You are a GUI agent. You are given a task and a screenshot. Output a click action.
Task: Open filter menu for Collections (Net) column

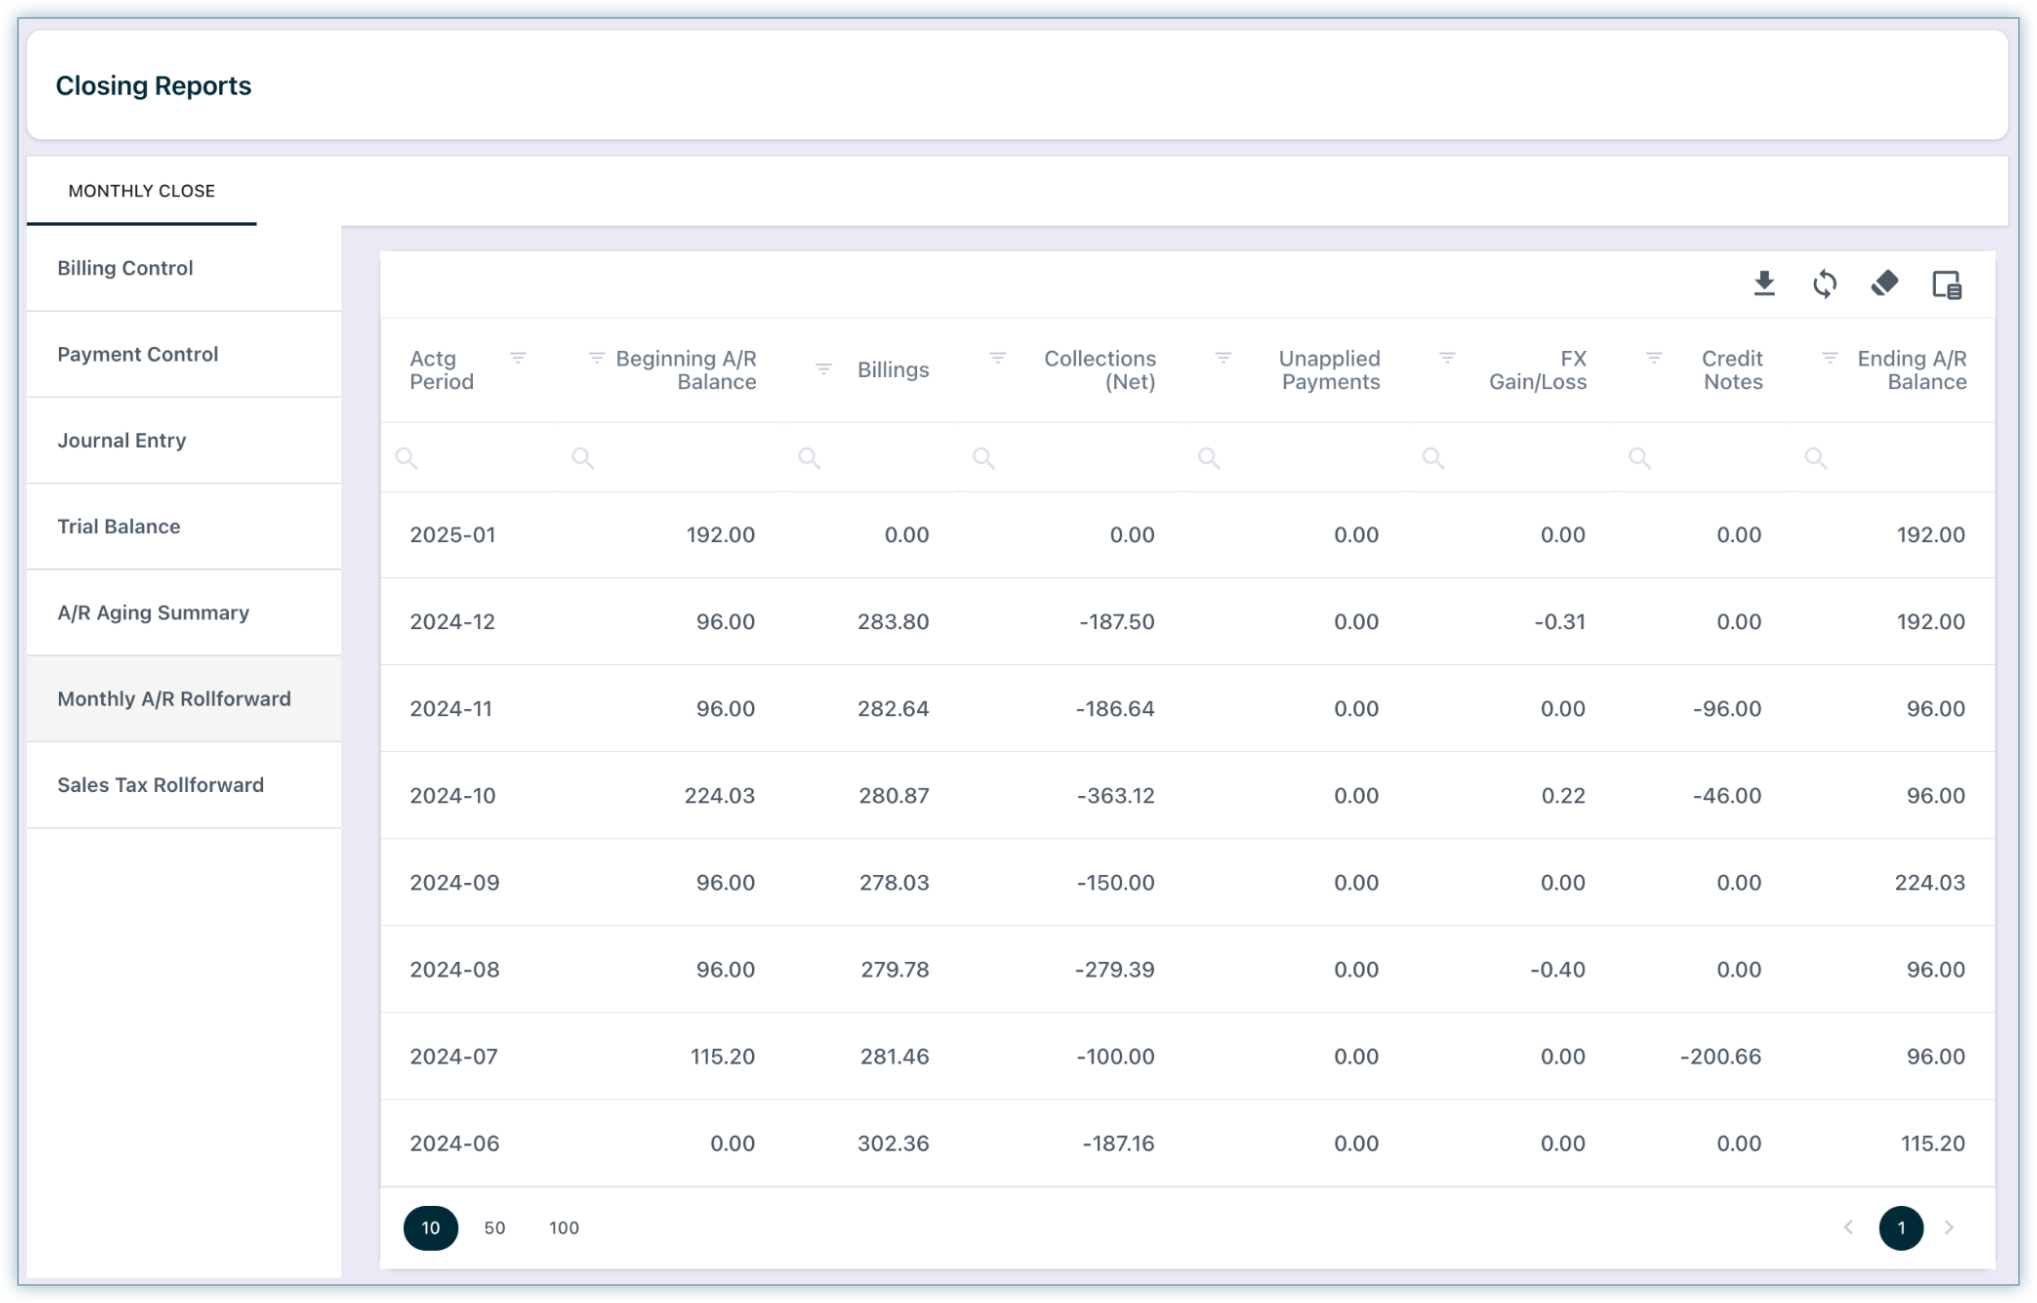pyautogui.click(x=997, y=358)
